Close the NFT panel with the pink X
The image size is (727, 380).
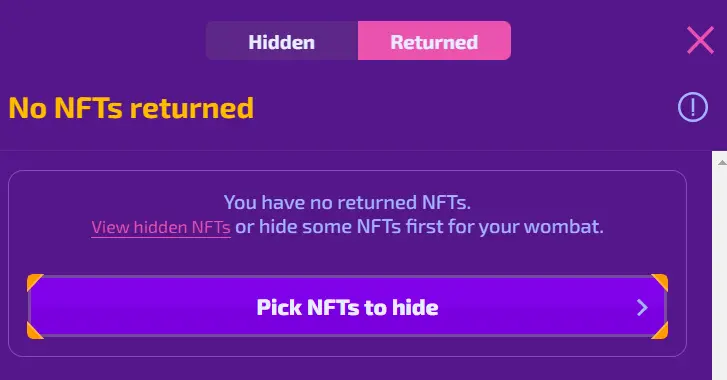[x=700, y=40]
